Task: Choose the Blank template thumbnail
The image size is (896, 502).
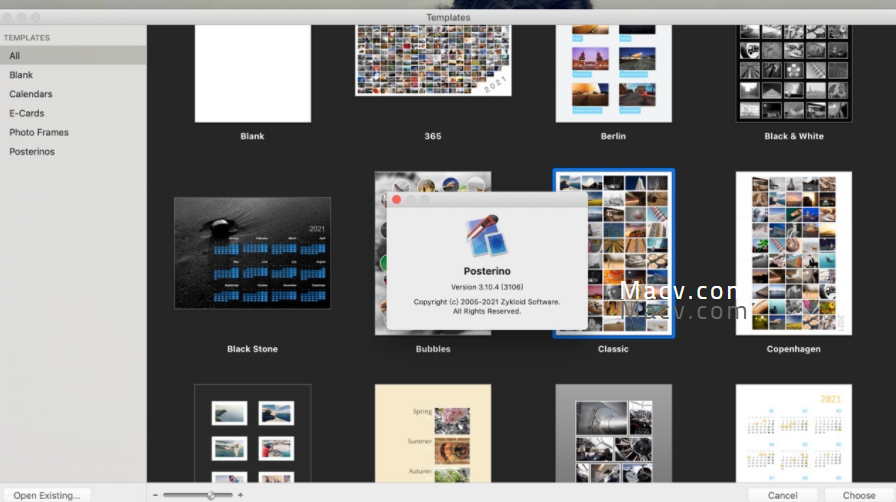Action: 253,73
